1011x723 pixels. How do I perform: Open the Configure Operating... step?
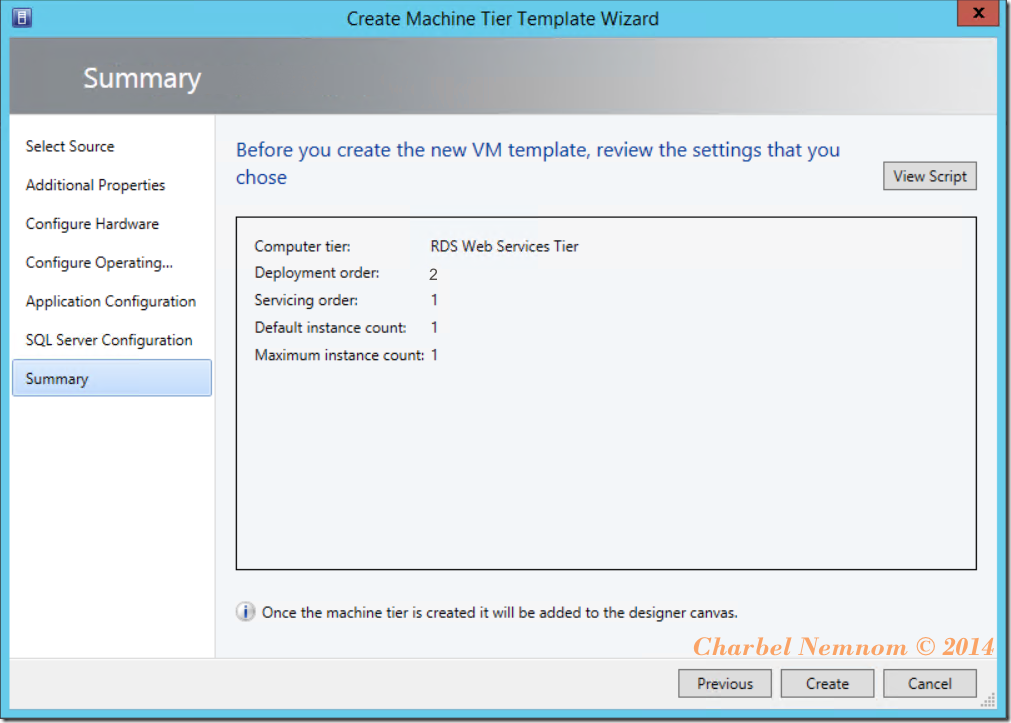(99, 262)
